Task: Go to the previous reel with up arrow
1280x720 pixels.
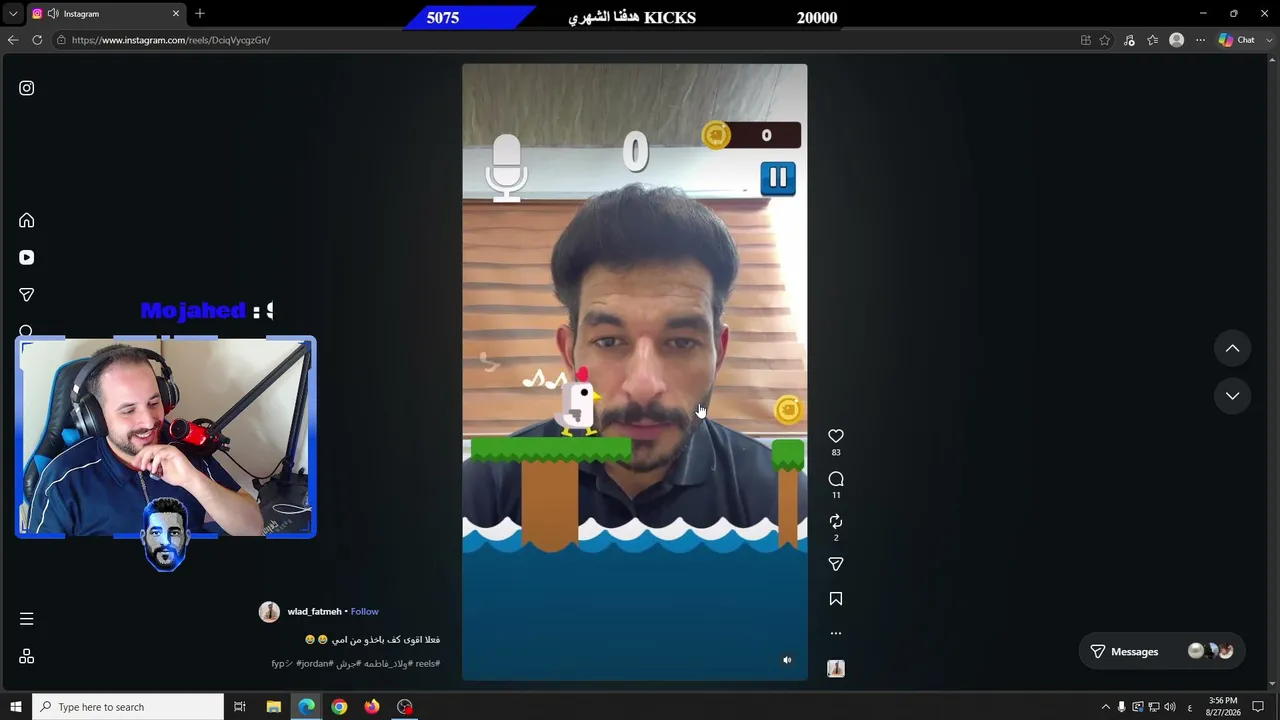Action: [x=1232, y=348]
